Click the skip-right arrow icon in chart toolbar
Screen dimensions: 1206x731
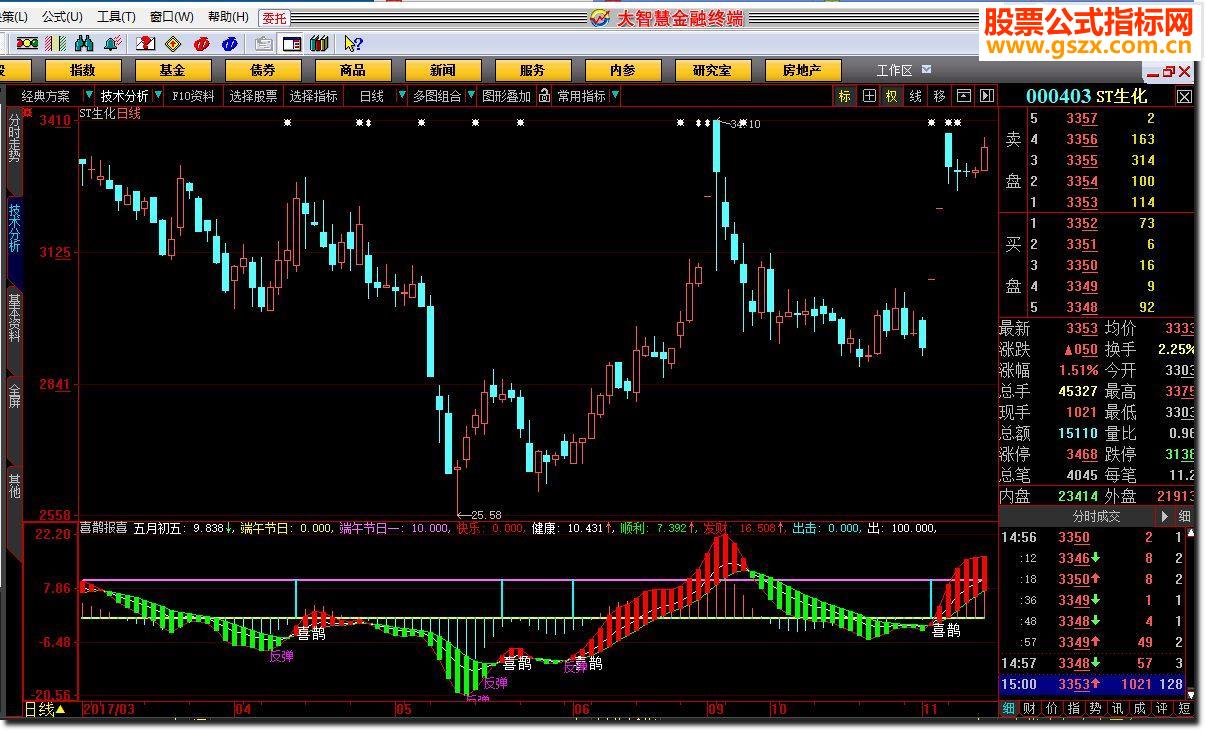coord(987,96)
